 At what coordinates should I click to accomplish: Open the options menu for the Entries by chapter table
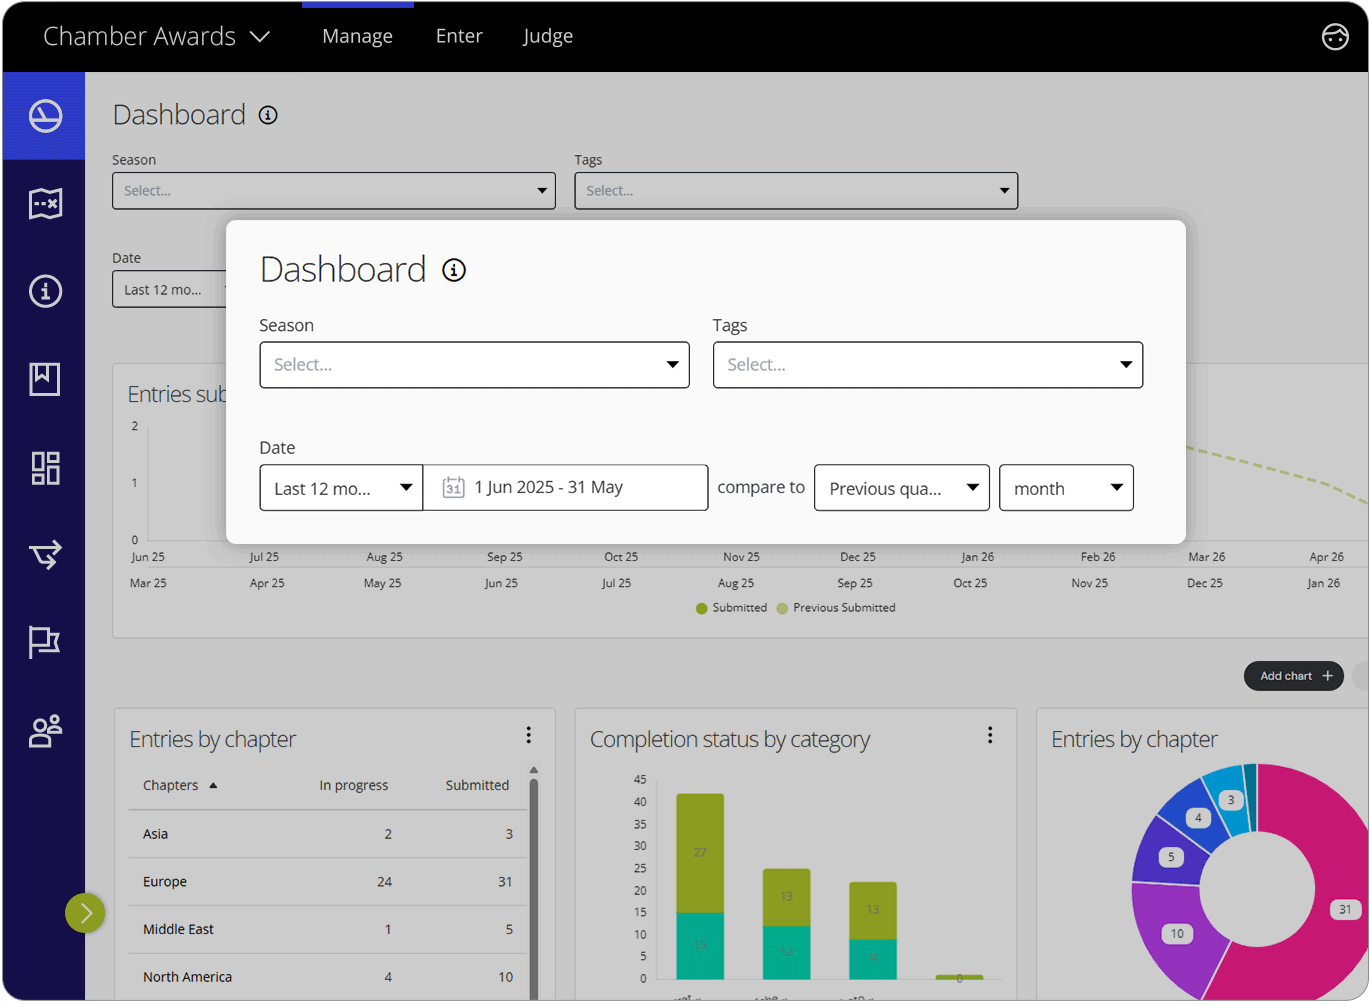tap(528, 736)
